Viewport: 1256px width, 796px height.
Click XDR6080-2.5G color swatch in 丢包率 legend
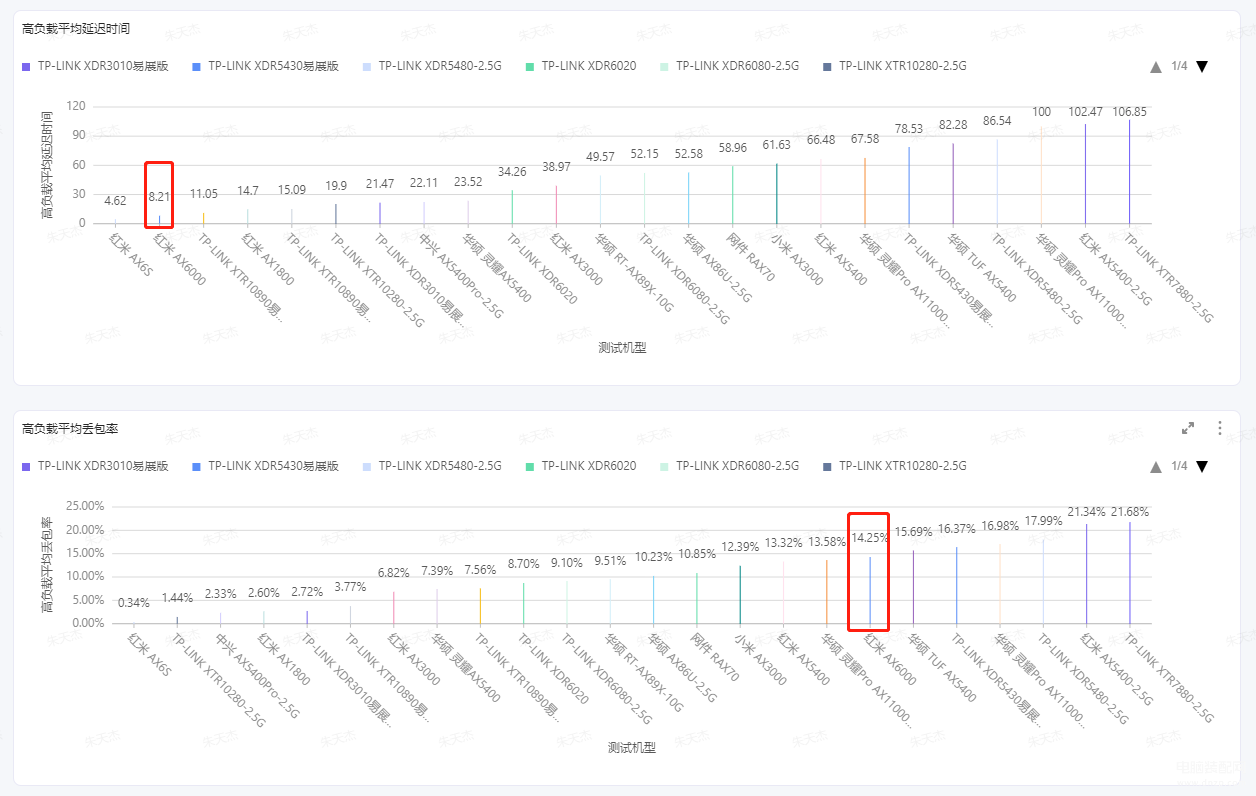point(664,466)
